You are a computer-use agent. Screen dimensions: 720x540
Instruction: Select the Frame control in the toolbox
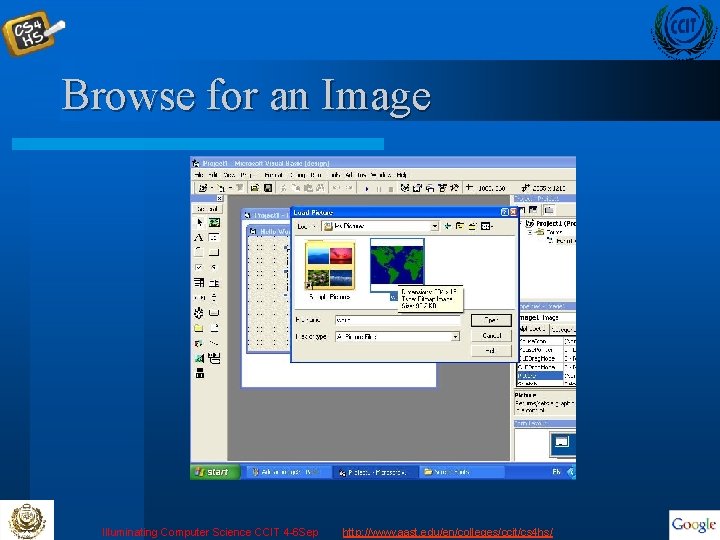199,252
